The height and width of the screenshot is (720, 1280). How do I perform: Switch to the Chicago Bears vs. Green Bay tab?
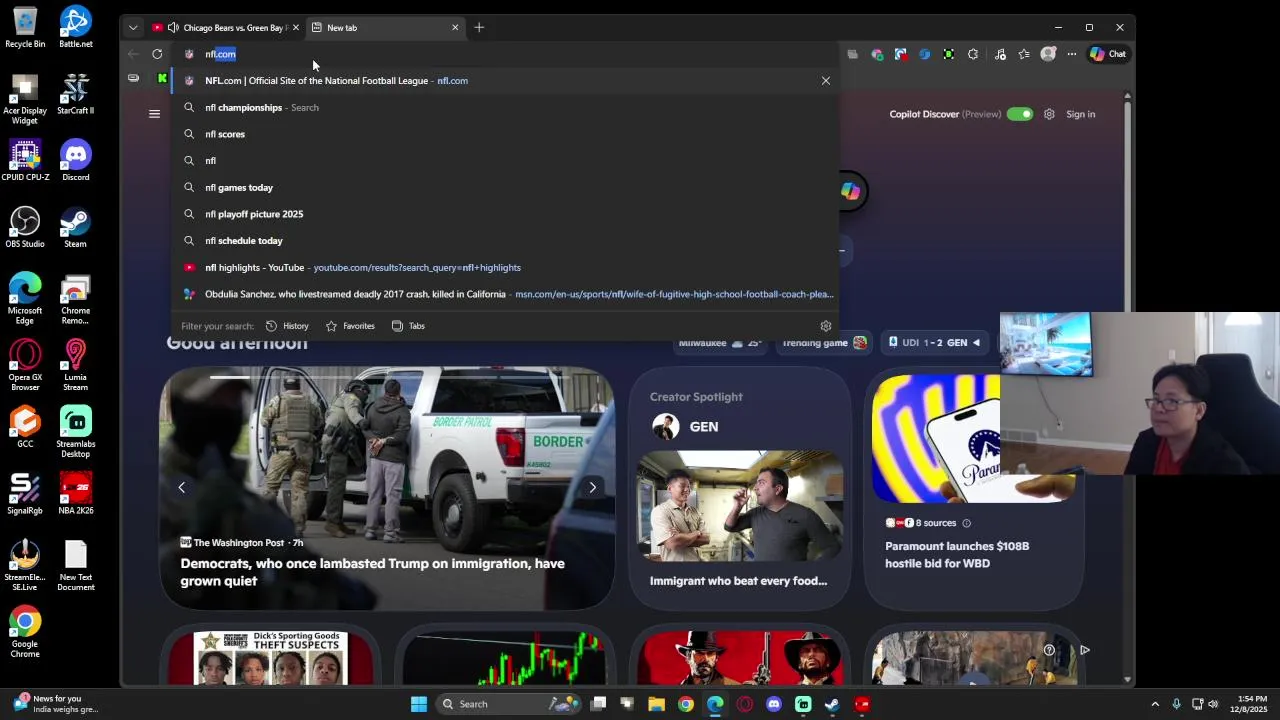(x=226, y=27)
